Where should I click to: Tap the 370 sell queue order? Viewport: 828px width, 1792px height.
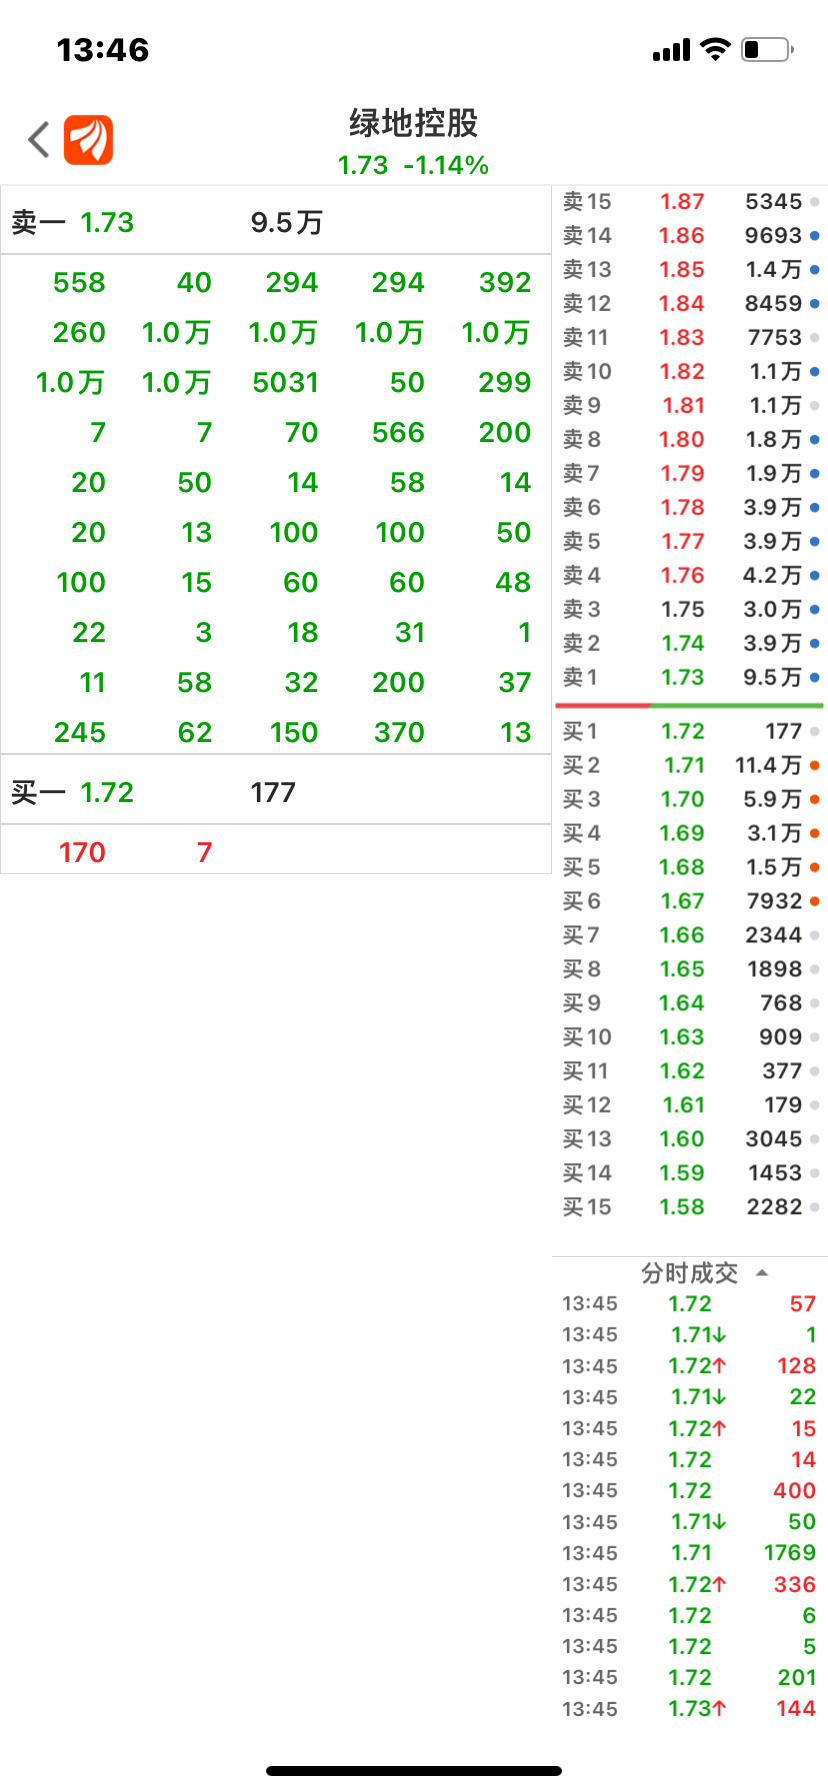click(399, 733)
